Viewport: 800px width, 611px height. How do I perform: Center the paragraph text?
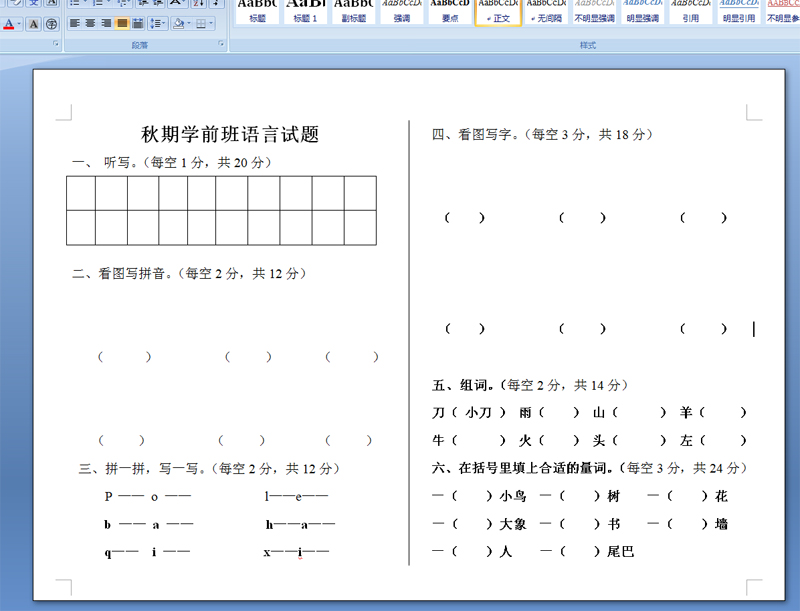[90, 23]
